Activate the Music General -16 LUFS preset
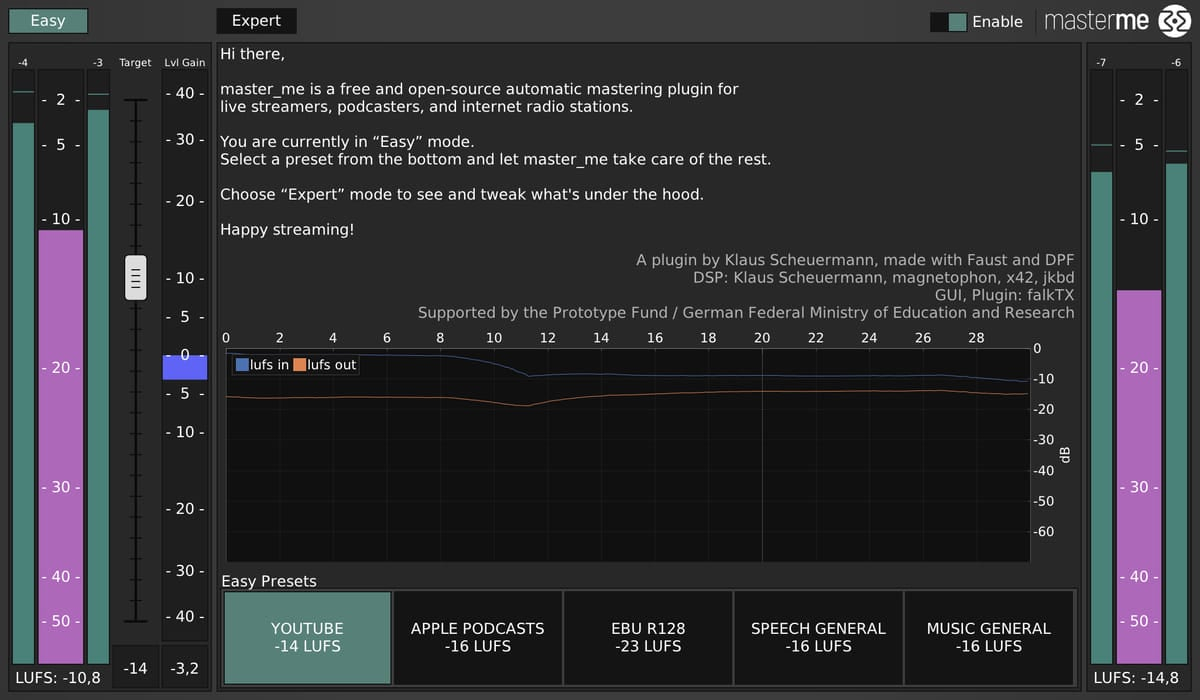1200x700 pixels. click(988, 637)
